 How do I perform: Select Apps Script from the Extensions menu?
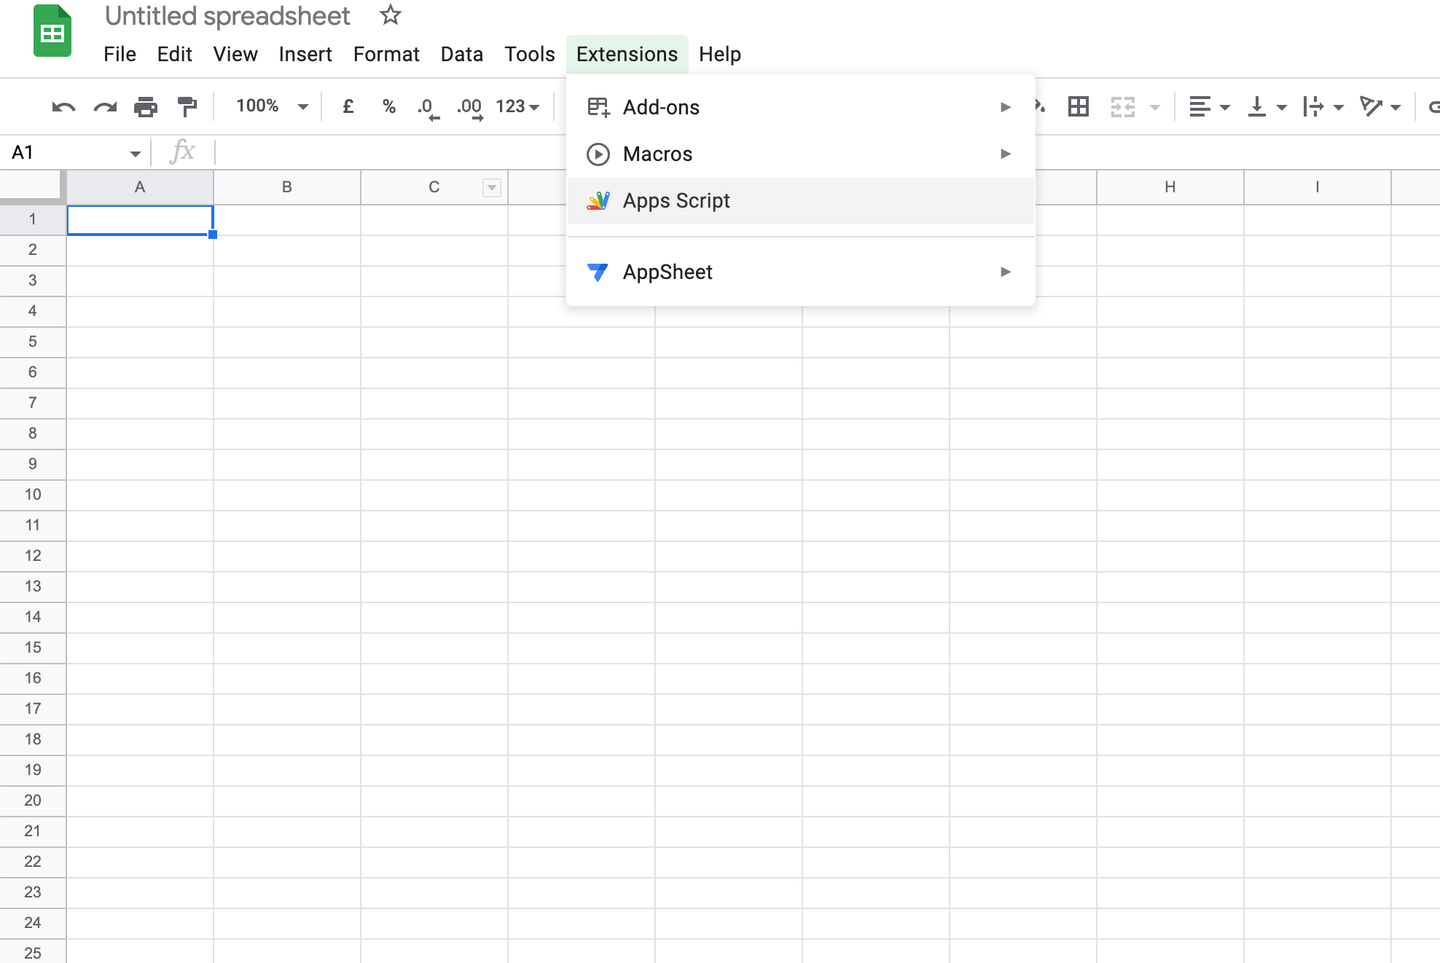(676, 200)
